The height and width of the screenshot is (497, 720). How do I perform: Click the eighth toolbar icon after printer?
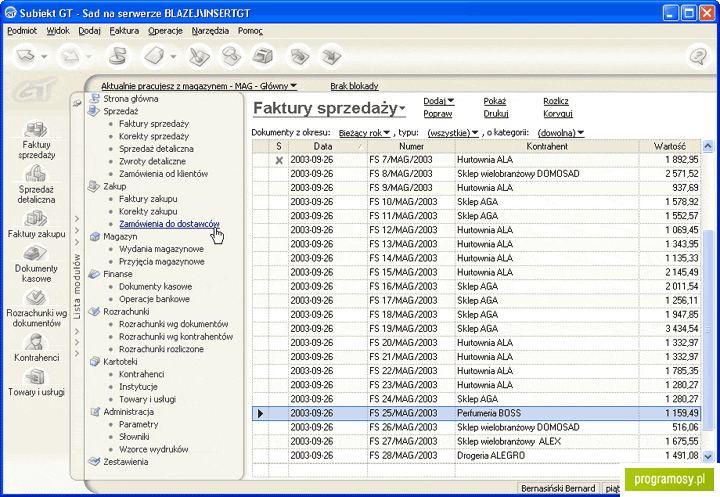pos(298,56)
